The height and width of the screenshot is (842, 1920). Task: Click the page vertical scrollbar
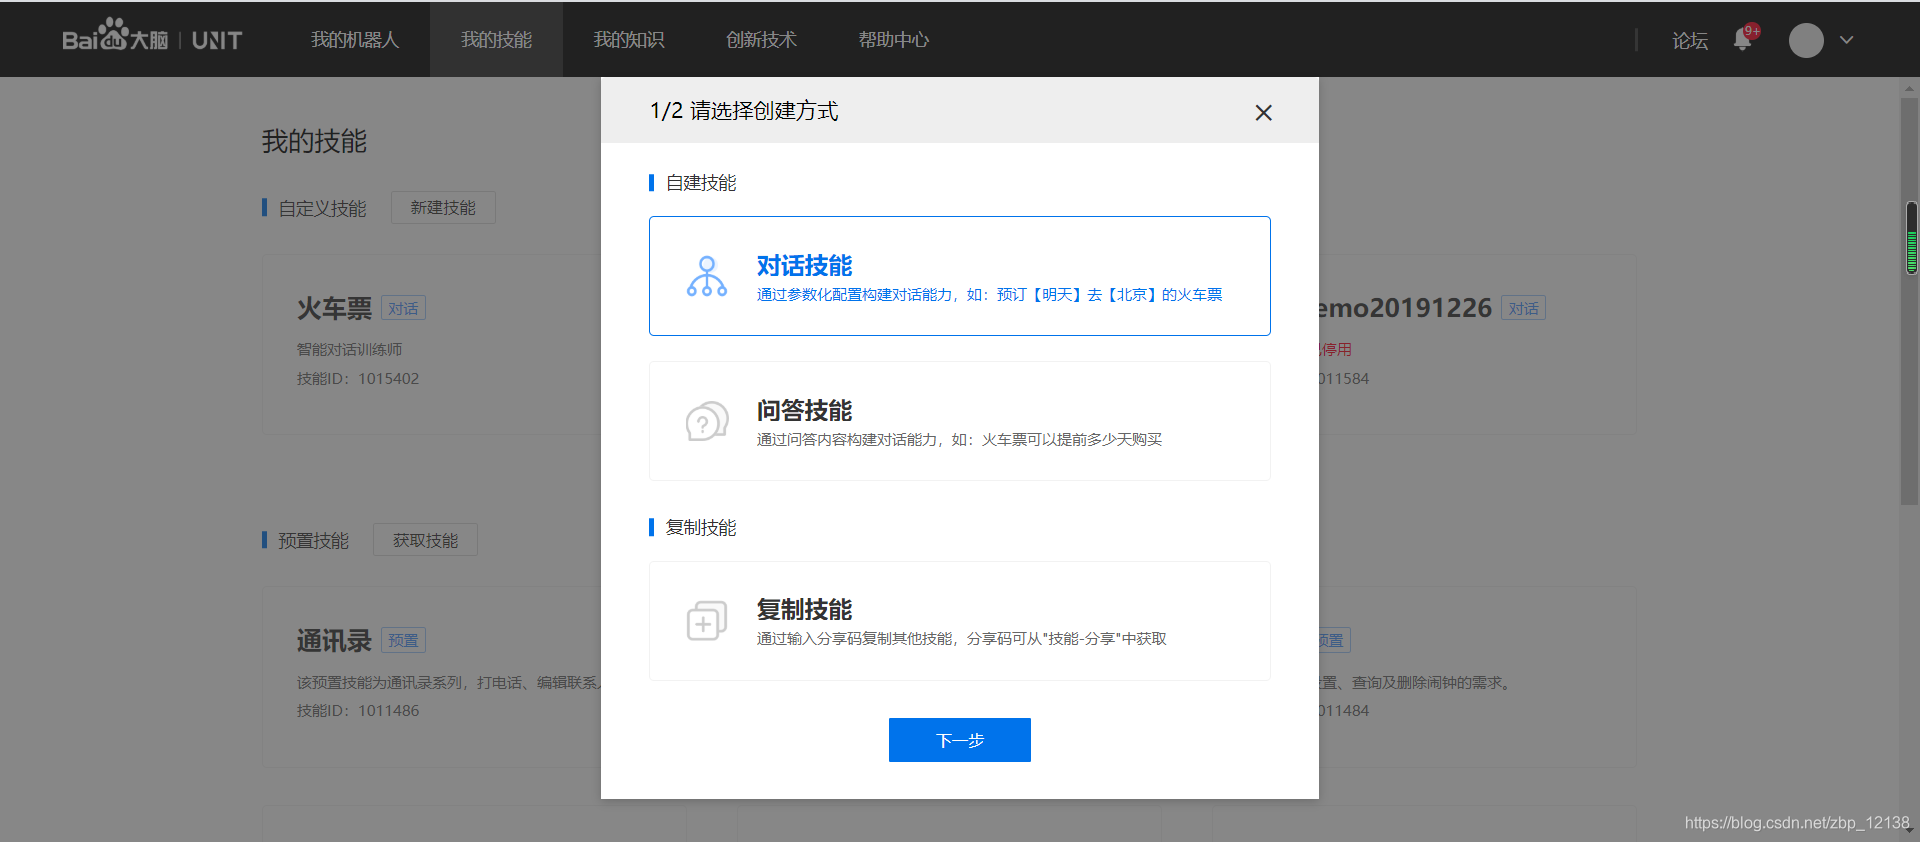click(x=1909, y=300)
